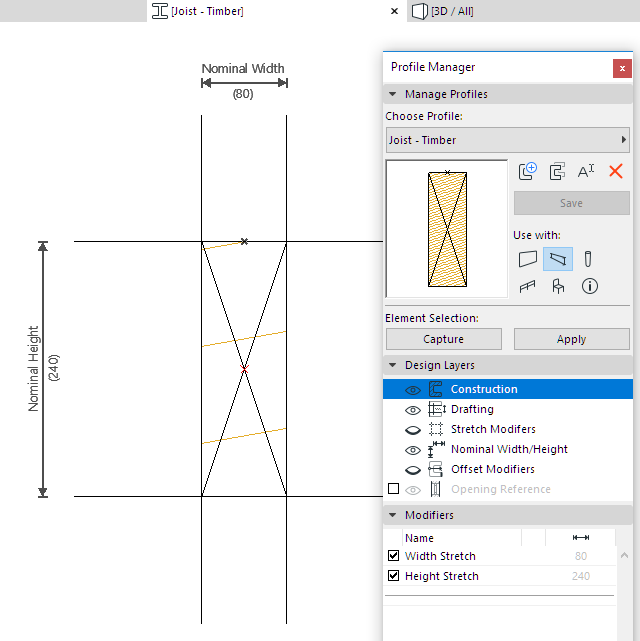Screen dimensions: 640x641
Task: Click the (240) height dimension value
Action: point(54,368)
